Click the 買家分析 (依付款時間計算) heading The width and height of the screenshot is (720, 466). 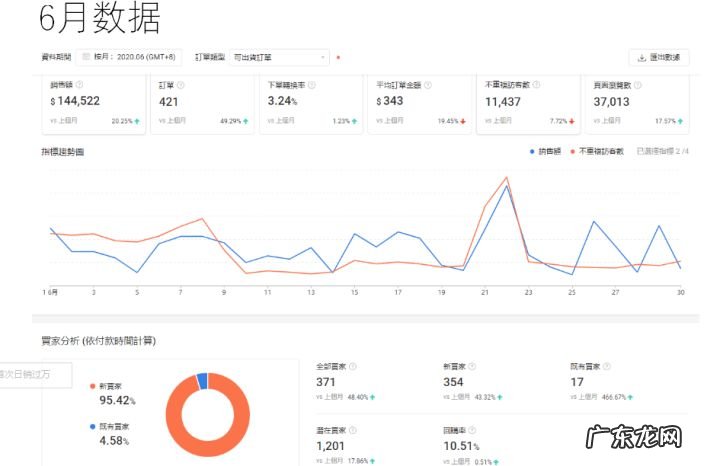click(99, 341)
